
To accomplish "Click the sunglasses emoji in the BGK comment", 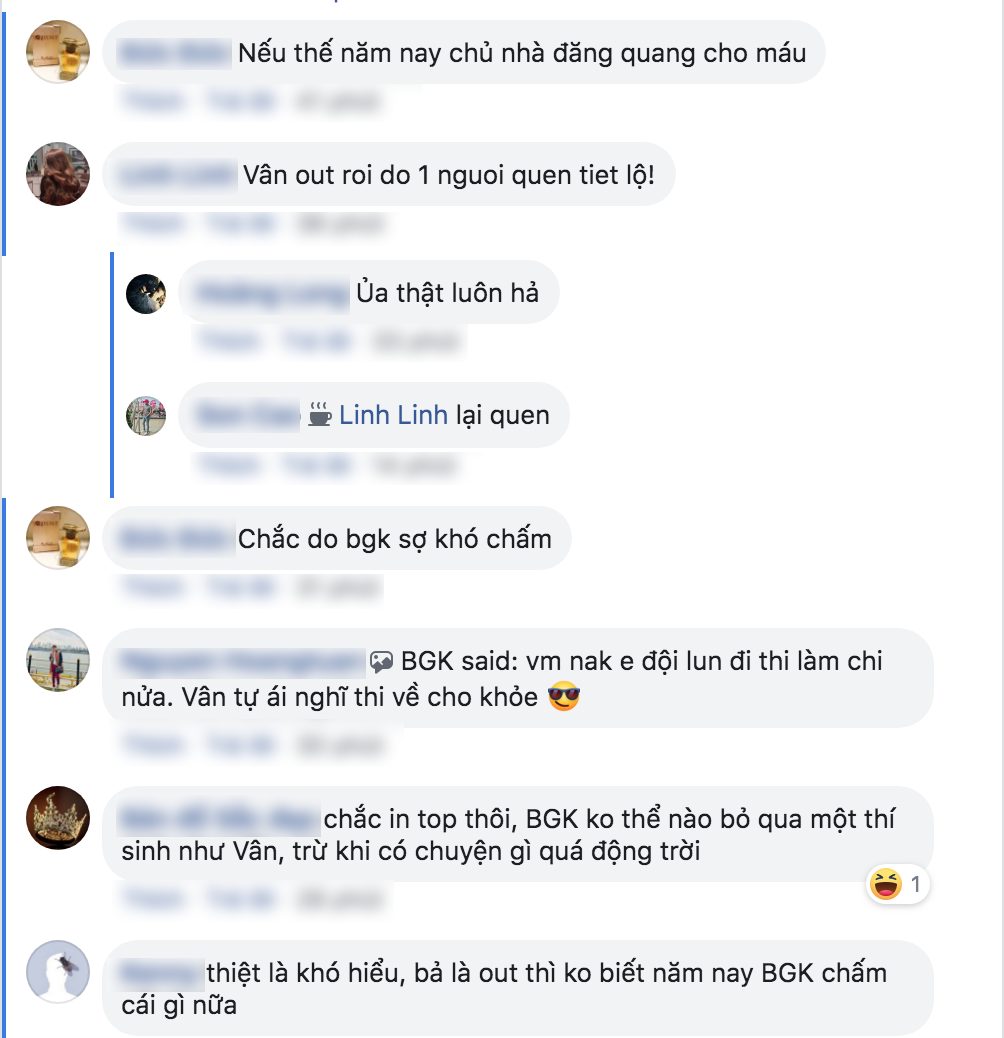I will click(x=564, y=697).
